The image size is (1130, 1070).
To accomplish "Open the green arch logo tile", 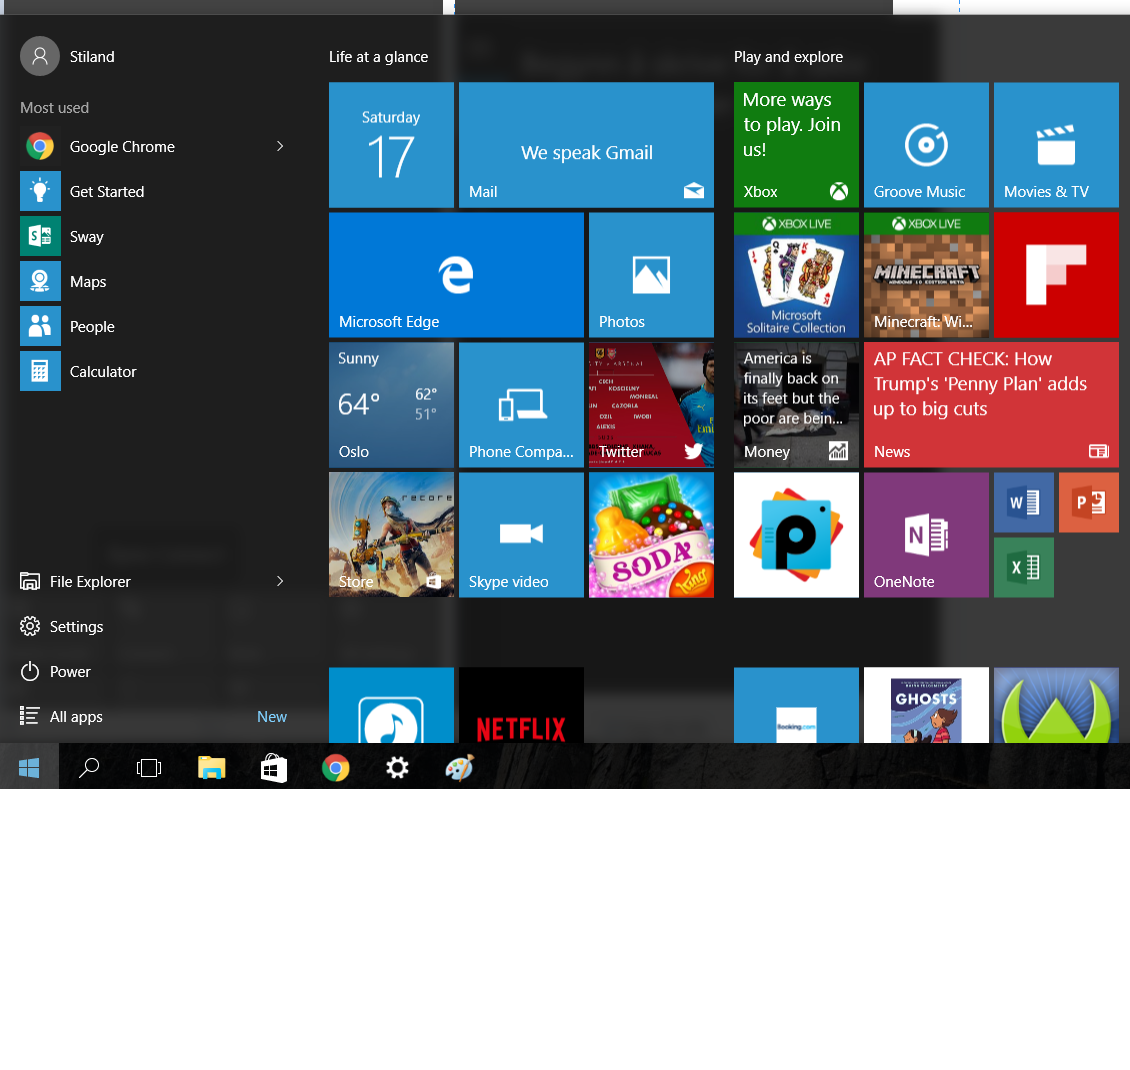I will pyautogui.click(x=1056, y=705).
